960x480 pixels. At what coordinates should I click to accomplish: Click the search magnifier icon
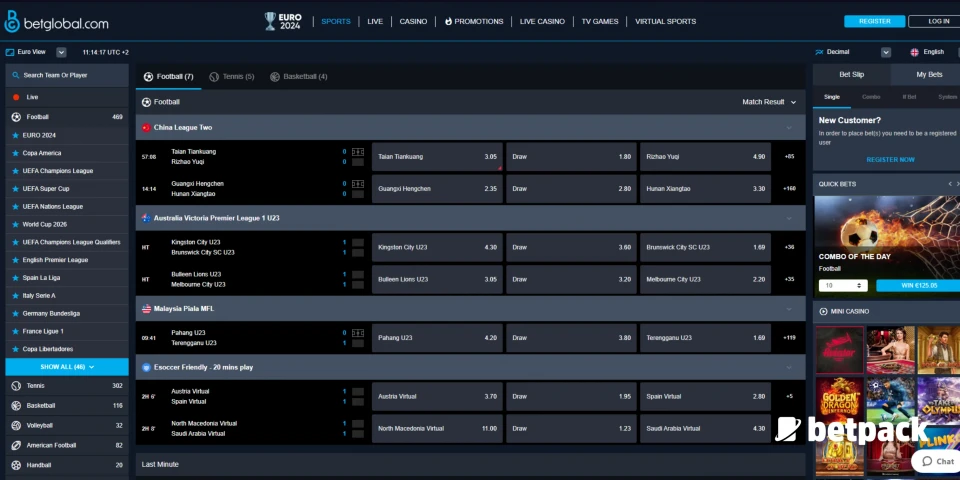[x=16, y=75]
